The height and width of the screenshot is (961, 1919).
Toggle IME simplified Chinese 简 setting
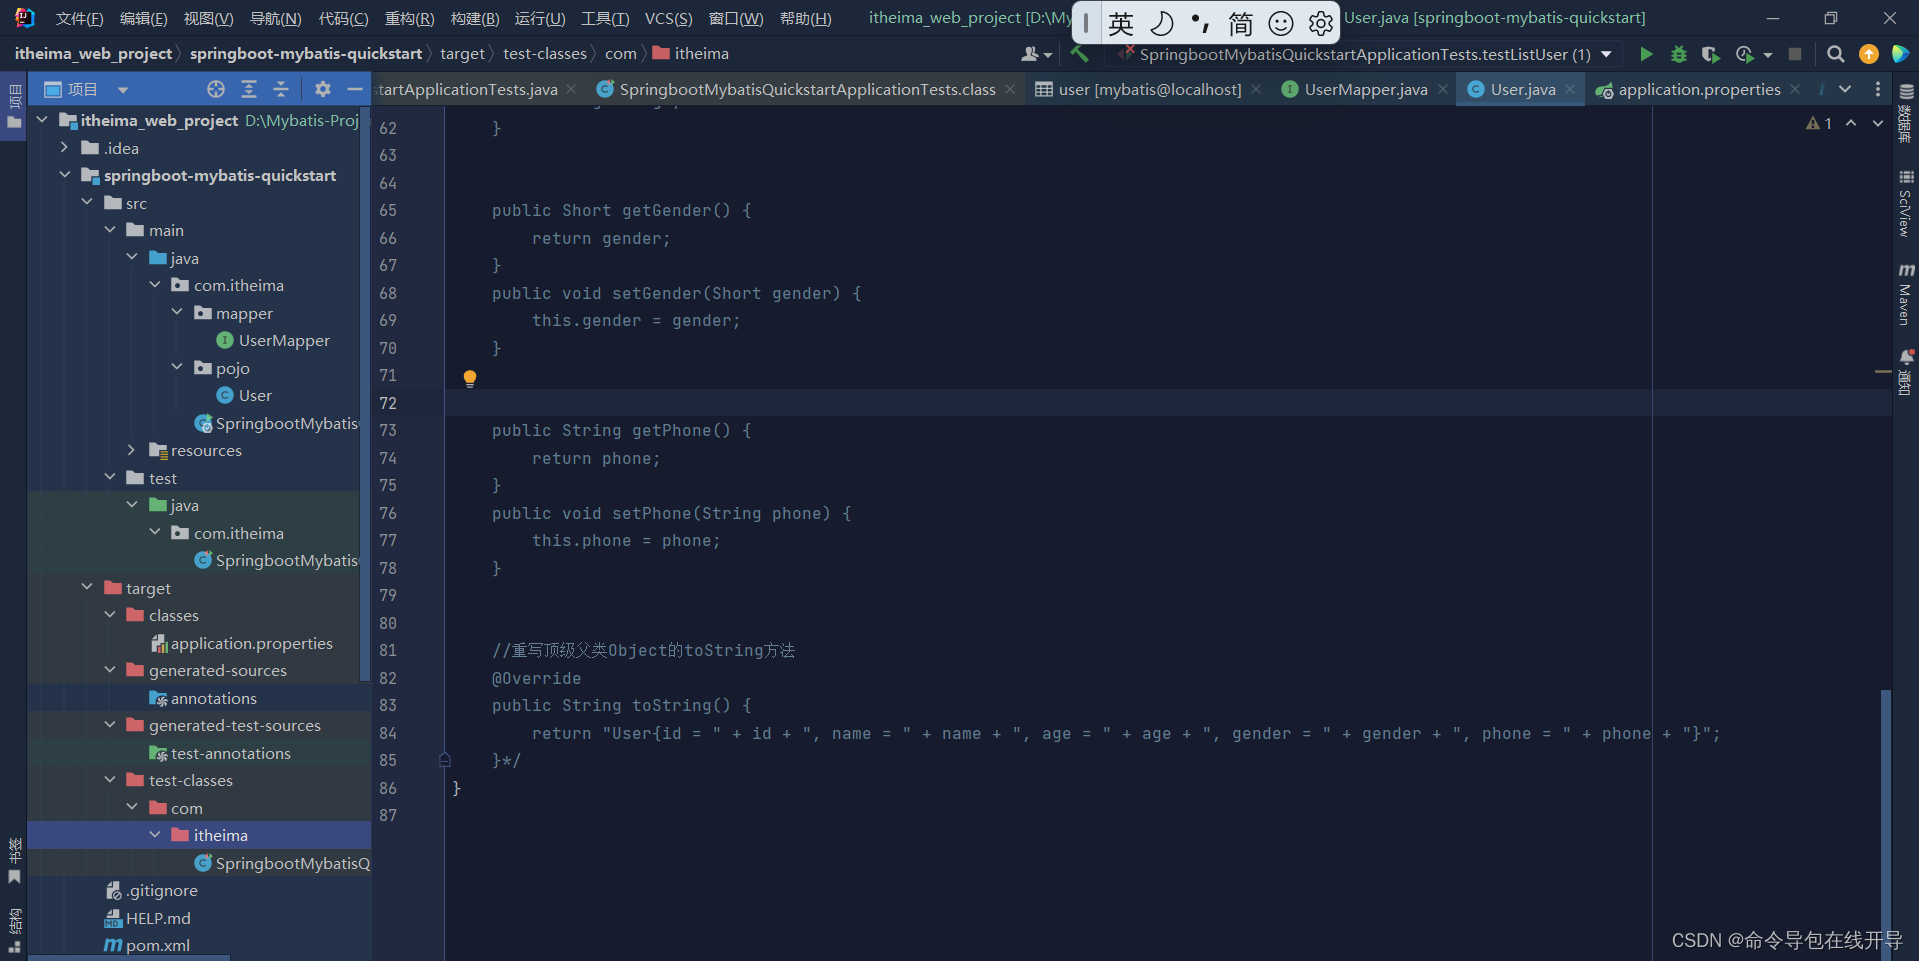coord(1241,23)
